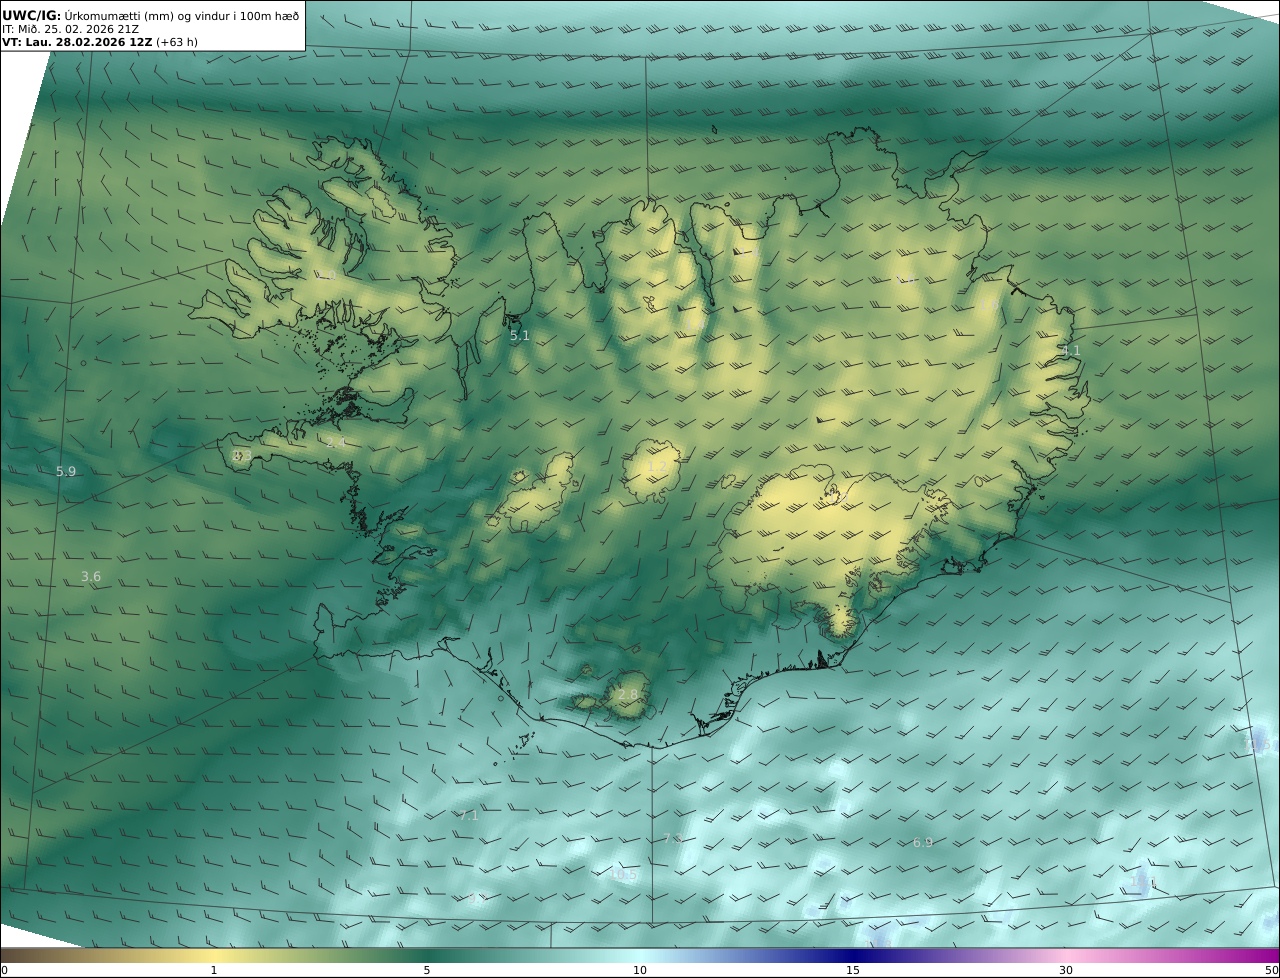1280x978 pixels.
Task: Click the 0 tick label on the colorbar
Action: (4, 970)
